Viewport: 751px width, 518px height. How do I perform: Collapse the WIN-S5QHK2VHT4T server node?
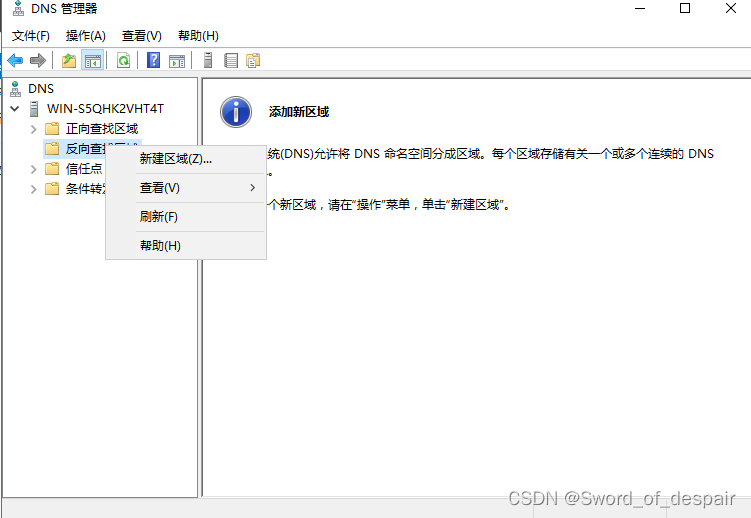15,109
